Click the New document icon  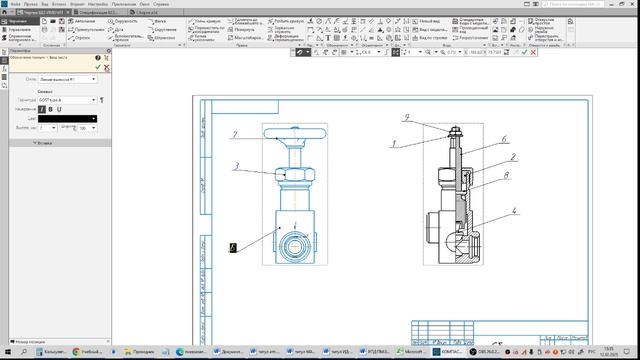point(44,21)
